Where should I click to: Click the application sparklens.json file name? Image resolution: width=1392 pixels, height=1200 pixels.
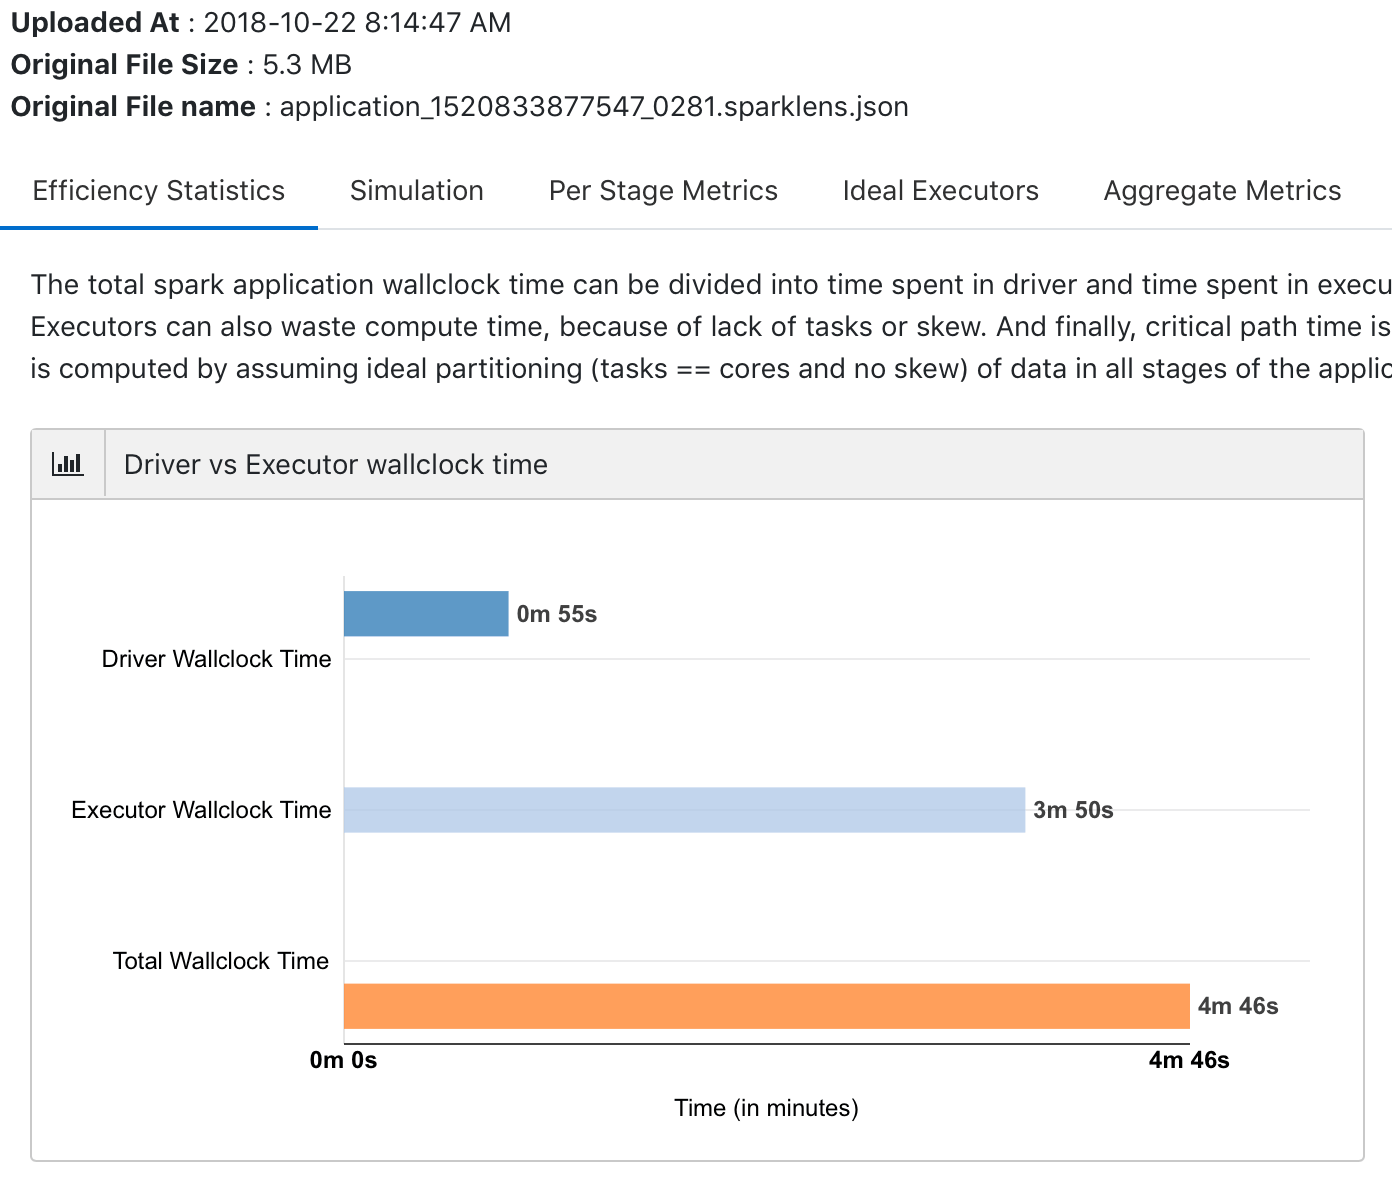[594, 107]
